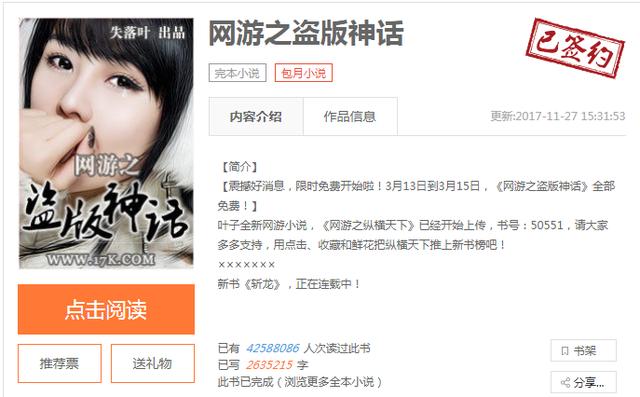Open the 作品信息 tab

pos(350,116)
